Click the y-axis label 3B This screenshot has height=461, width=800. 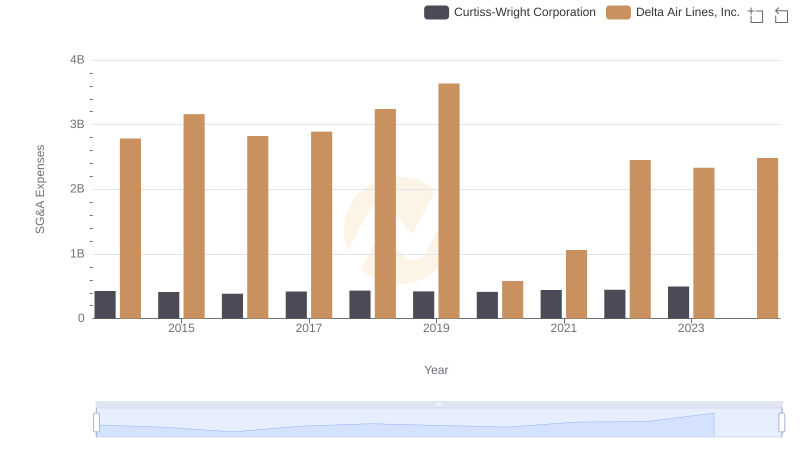[x=77, y=124]
